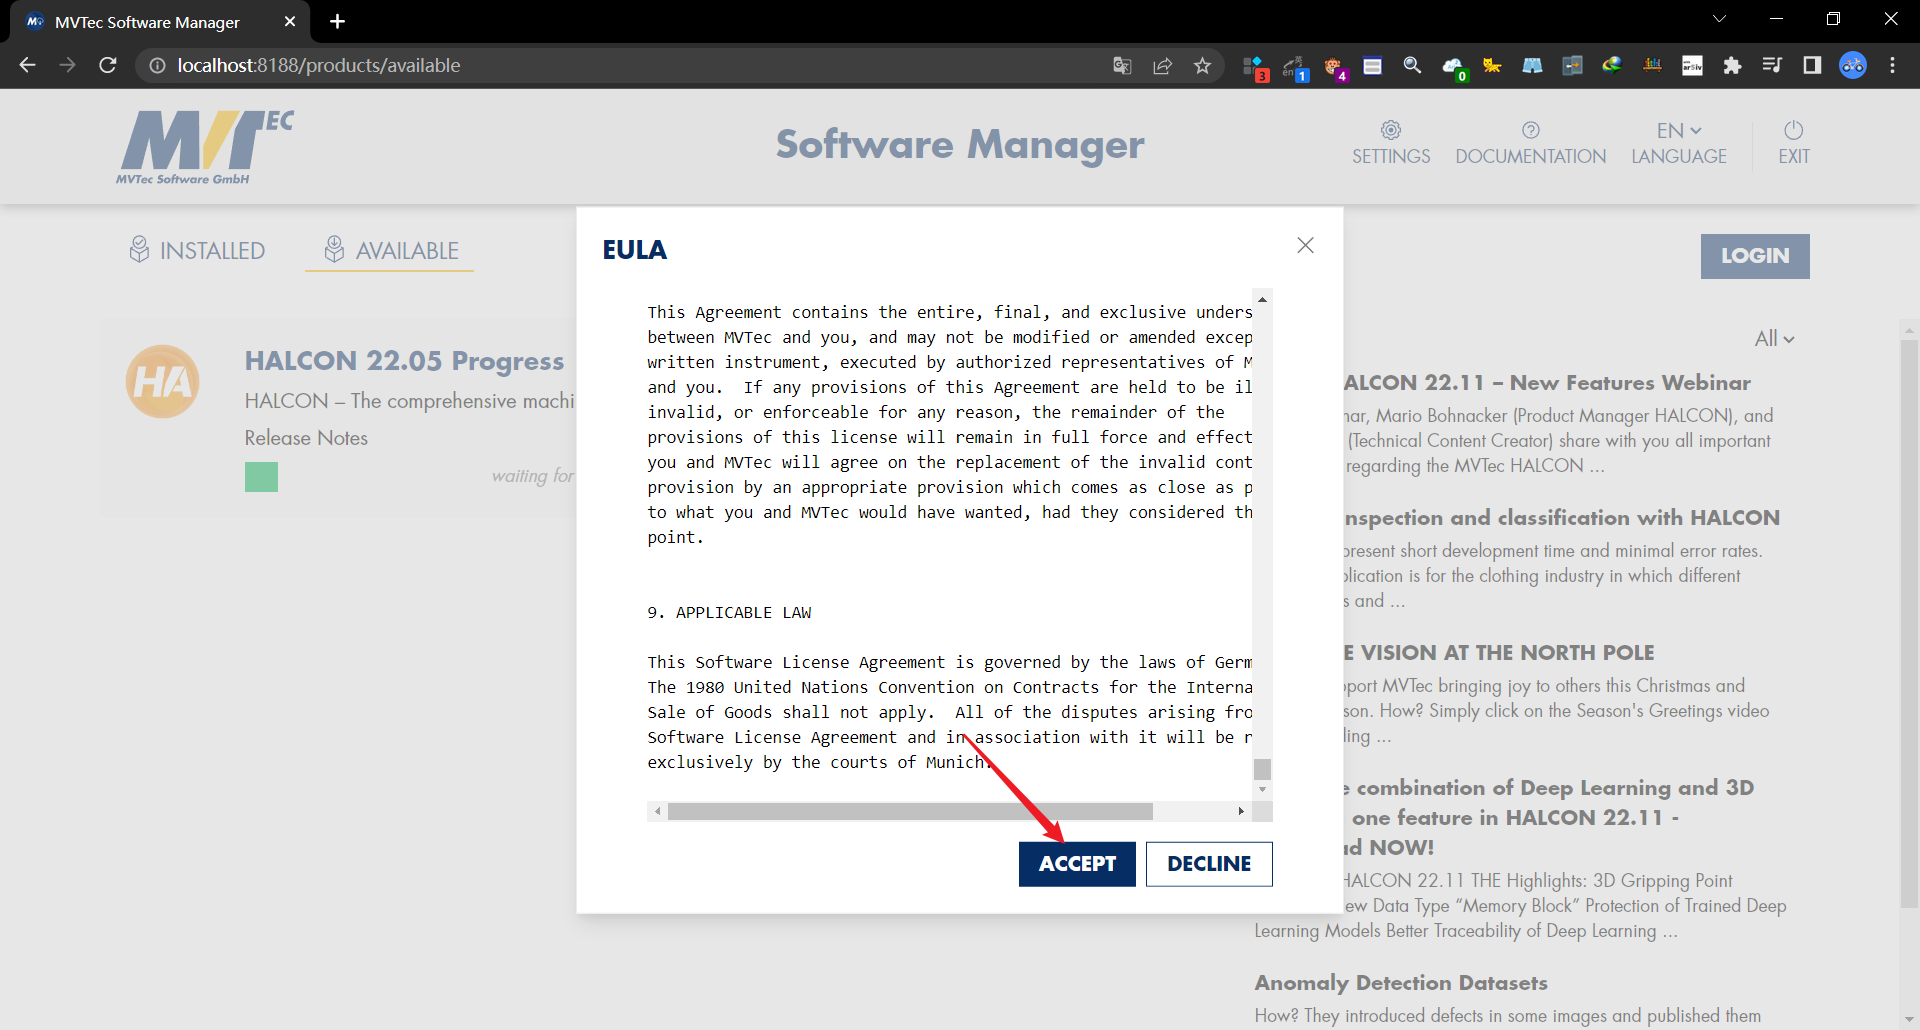The image size is (1920, 1030).
Task: Click the translate page icon
Action: (x=1122, y=65)
